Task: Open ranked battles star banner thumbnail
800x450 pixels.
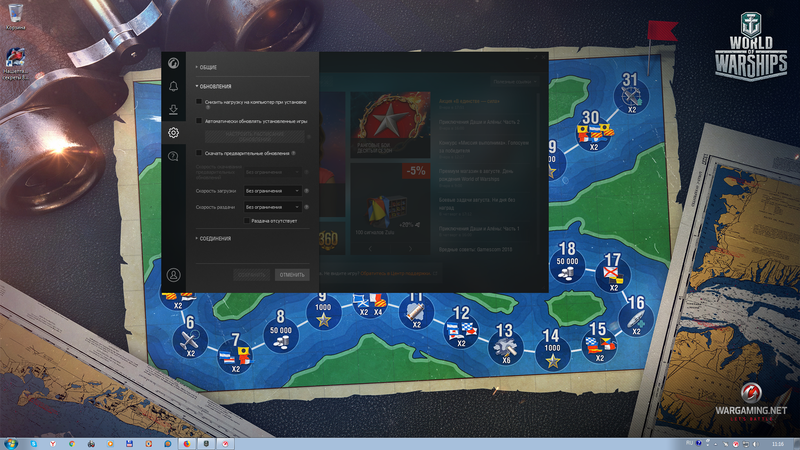Action: click(x=390, y=124)
